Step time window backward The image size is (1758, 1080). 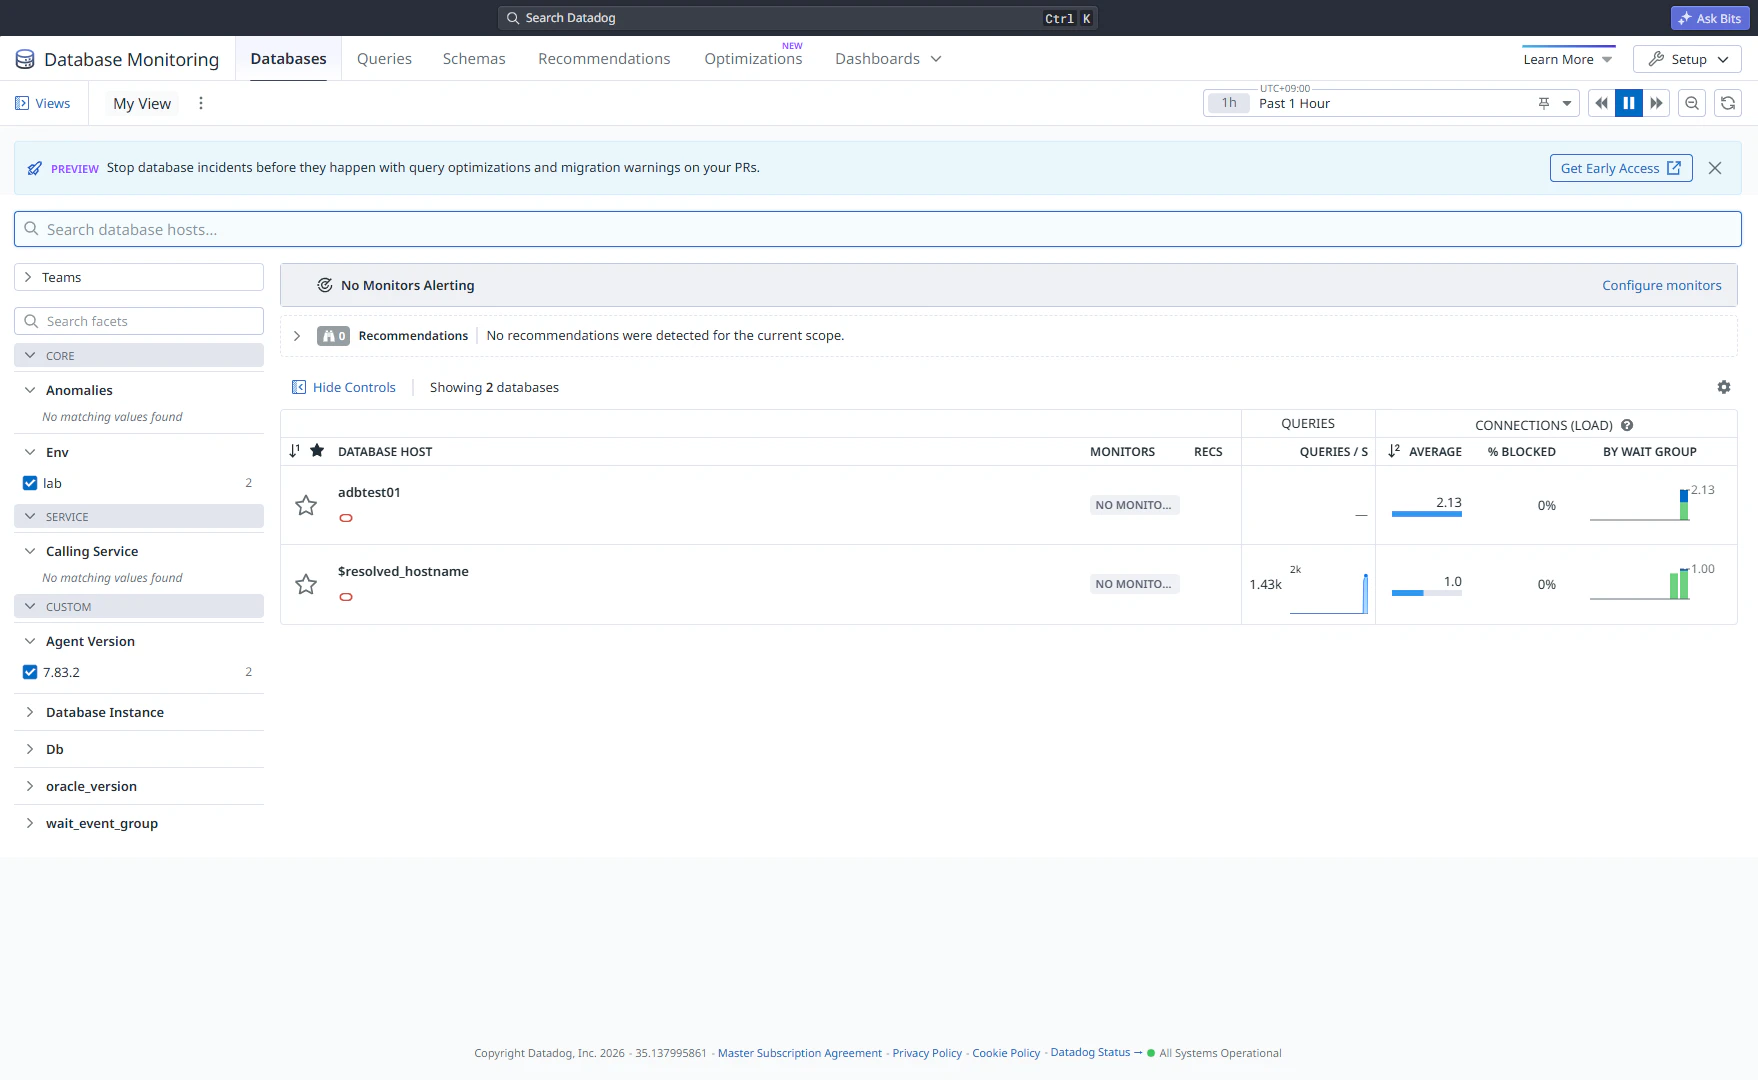[x=1602, y=103]
